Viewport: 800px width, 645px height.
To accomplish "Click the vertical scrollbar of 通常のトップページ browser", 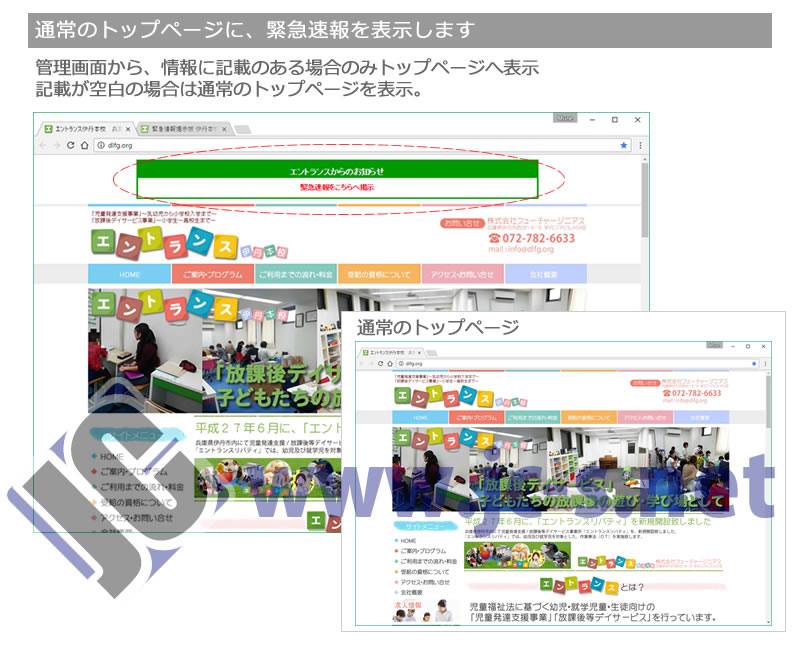I will pyautogui.click(x=768, y=403).
